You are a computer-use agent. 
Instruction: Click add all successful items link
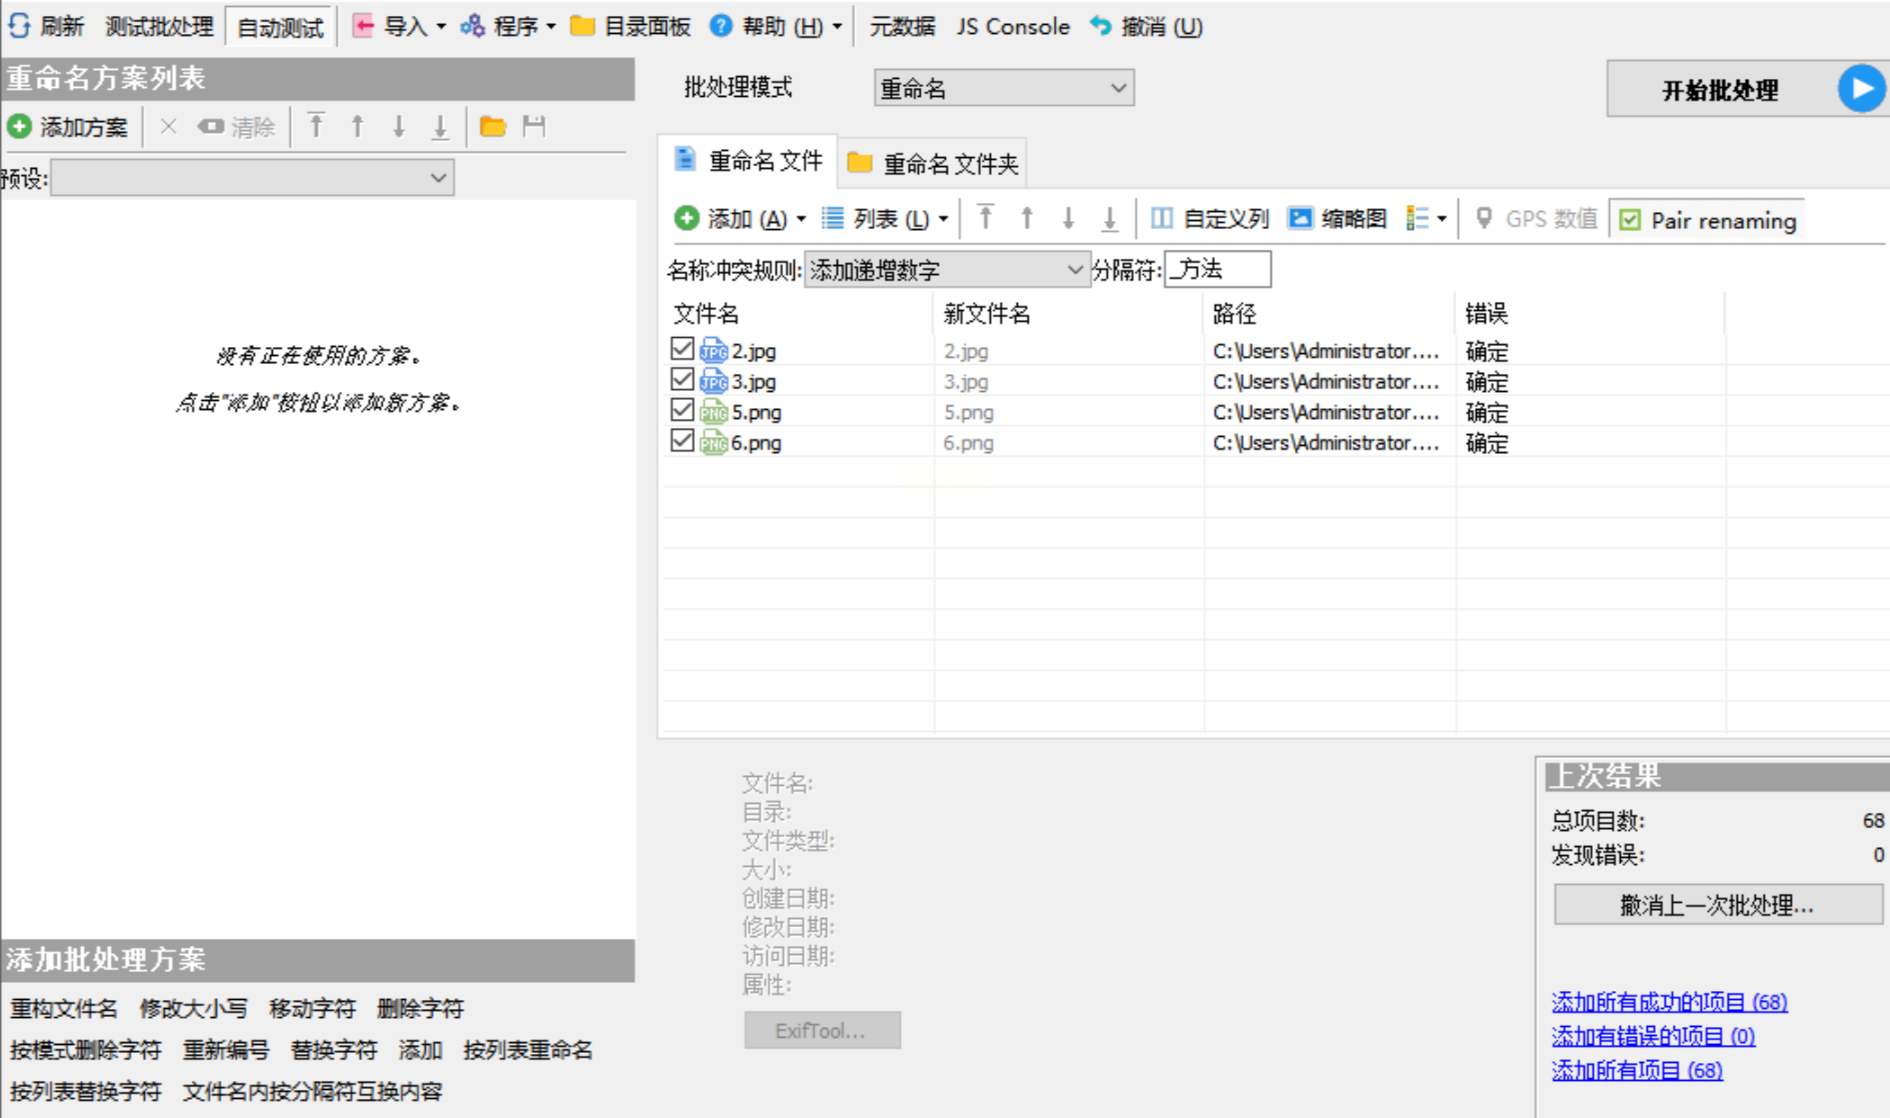[x=1668, y=1002]
